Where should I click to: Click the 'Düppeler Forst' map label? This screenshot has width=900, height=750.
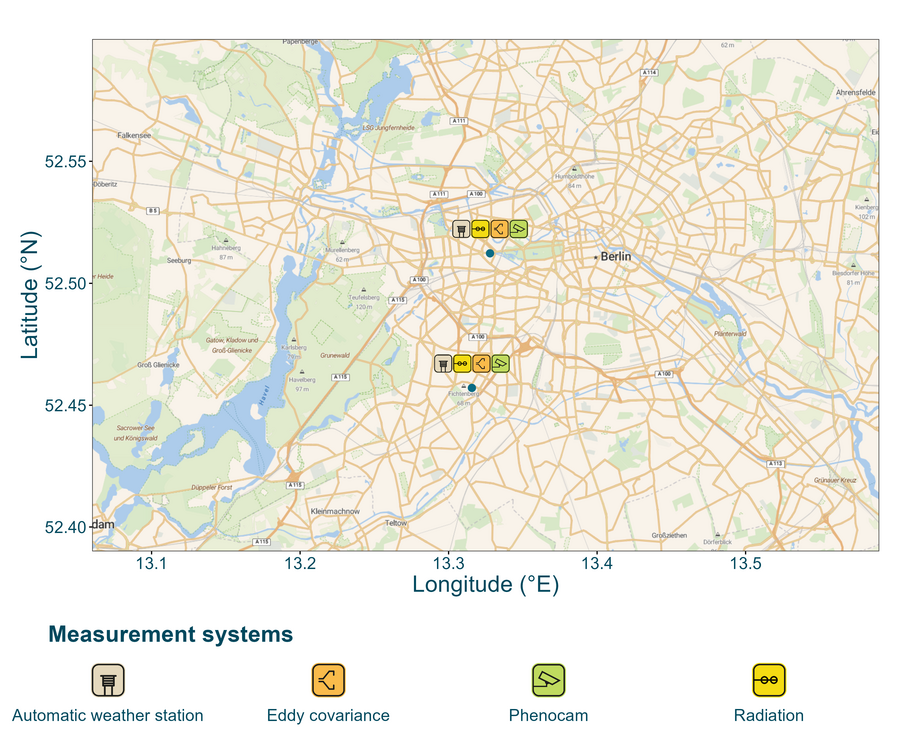click(212, 487)
